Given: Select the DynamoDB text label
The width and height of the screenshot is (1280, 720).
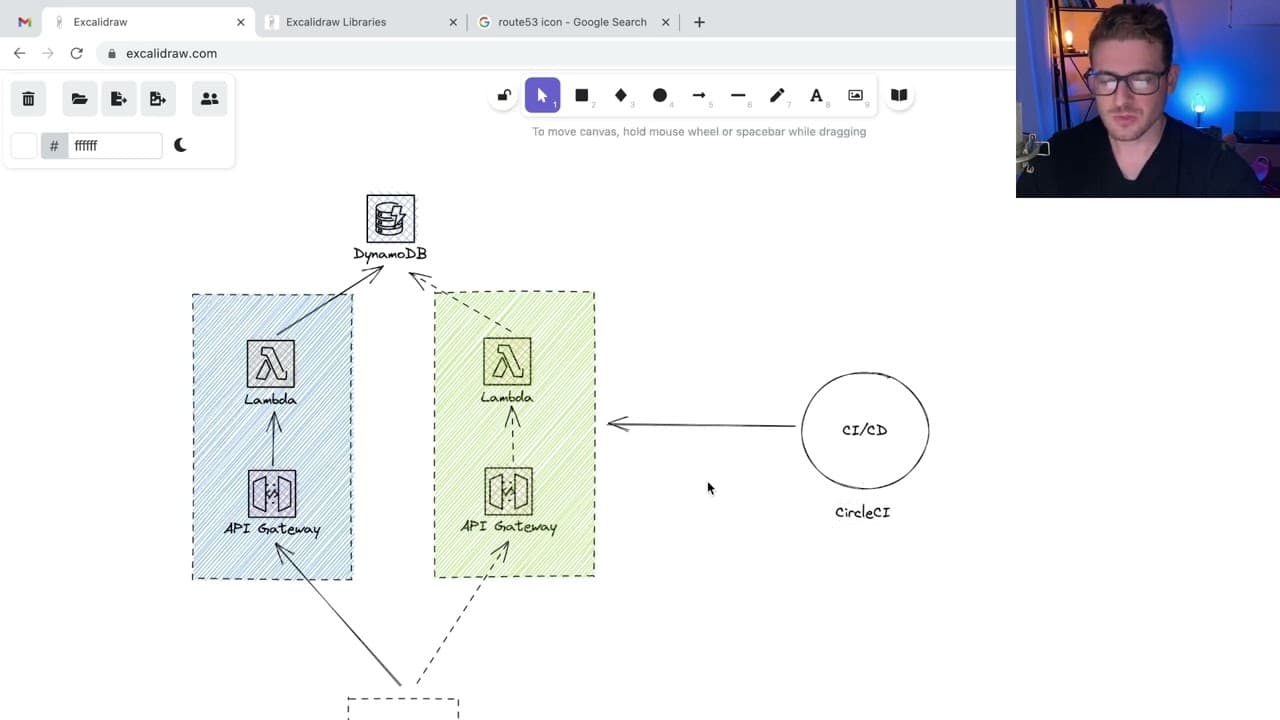Looking at the screenshot, I should 390,254.
